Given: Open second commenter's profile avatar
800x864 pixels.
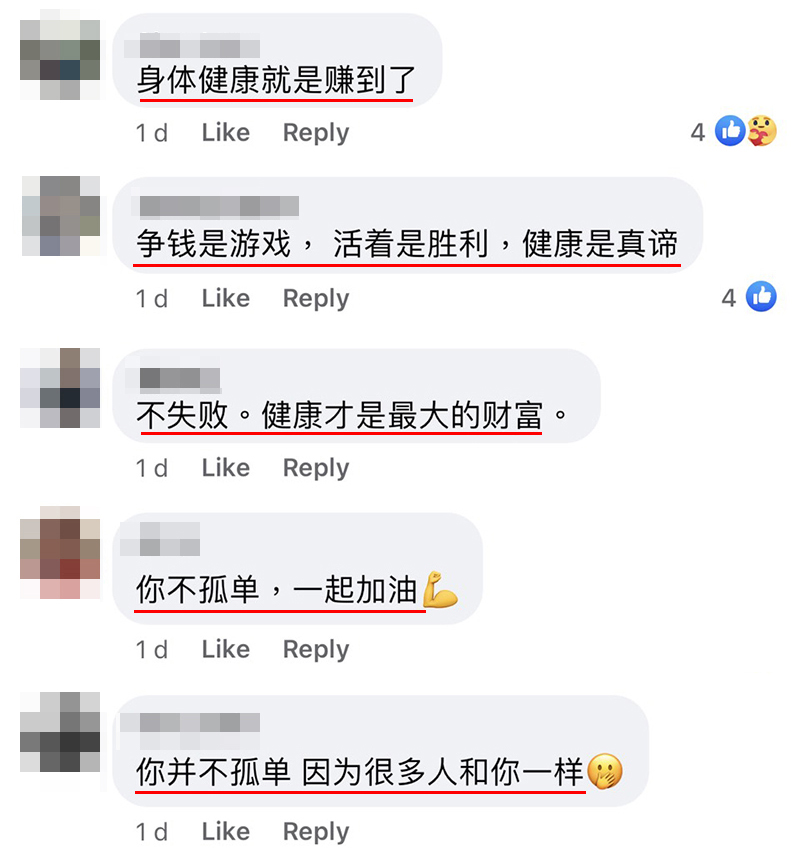Looking at the screenshot, I should tap(61, 216).
